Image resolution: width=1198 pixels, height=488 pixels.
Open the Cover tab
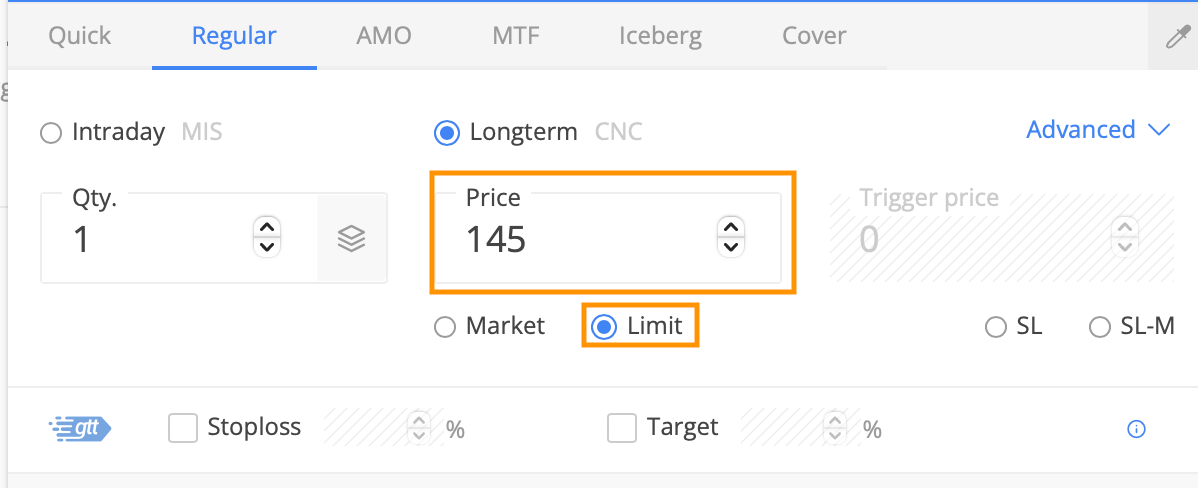814,36
